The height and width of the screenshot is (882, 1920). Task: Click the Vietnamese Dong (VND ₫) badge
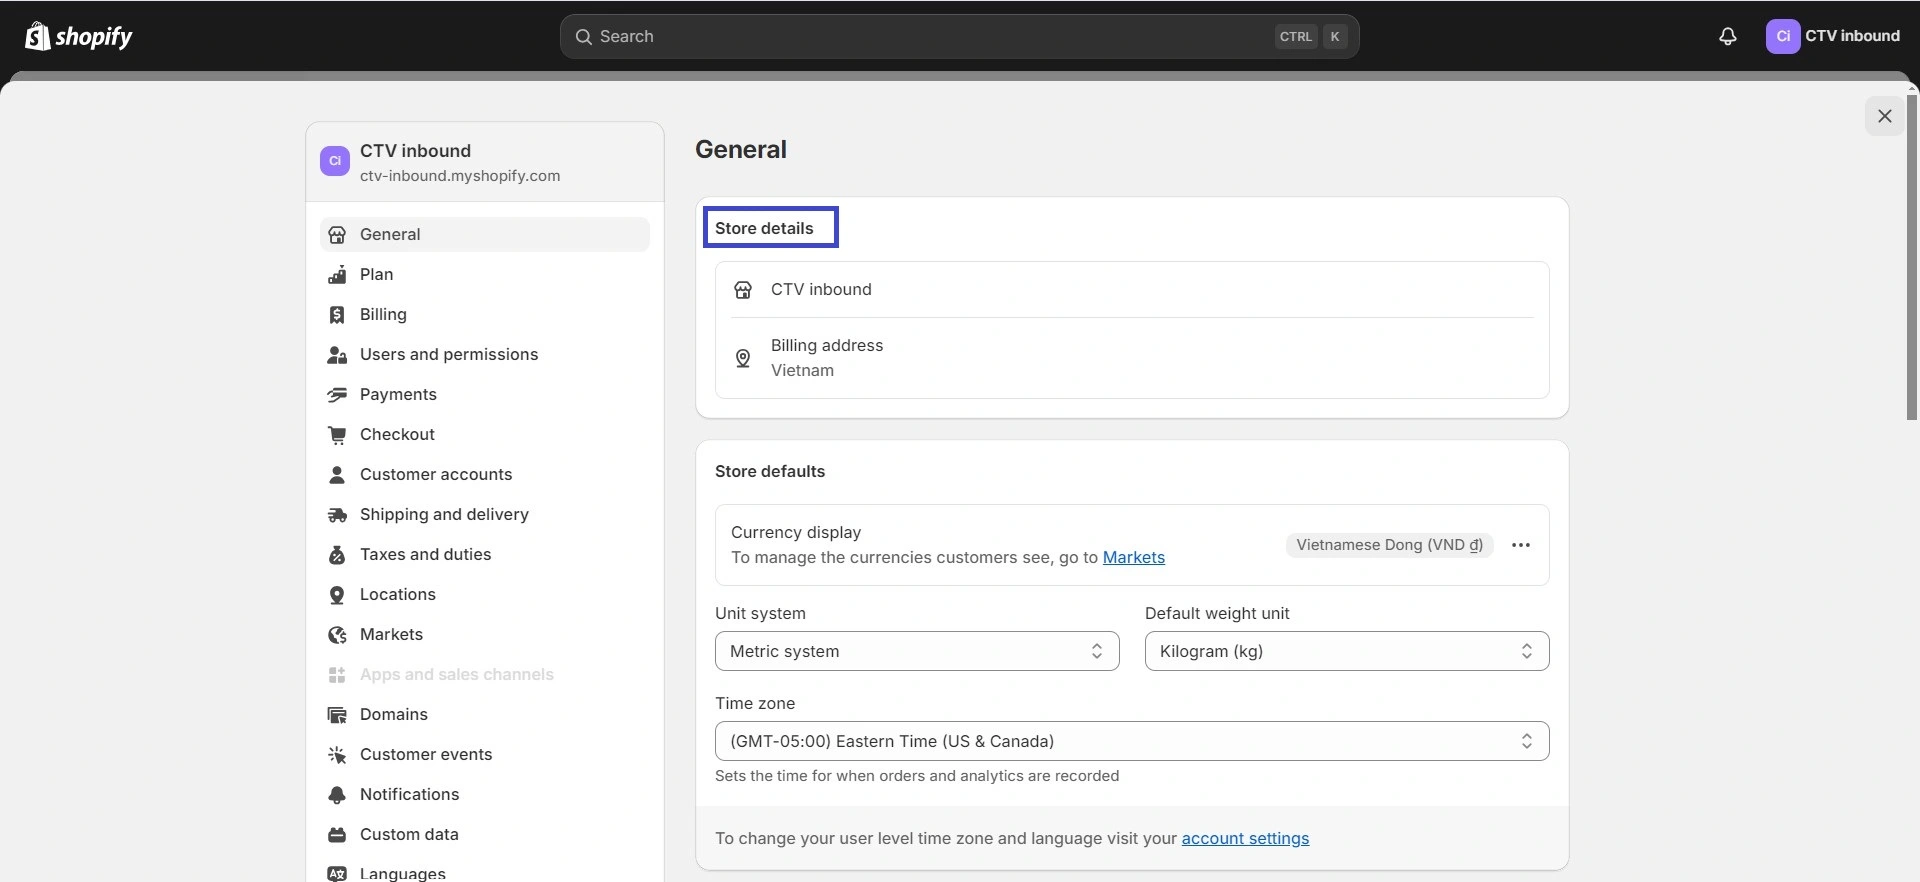[1390, 545]
